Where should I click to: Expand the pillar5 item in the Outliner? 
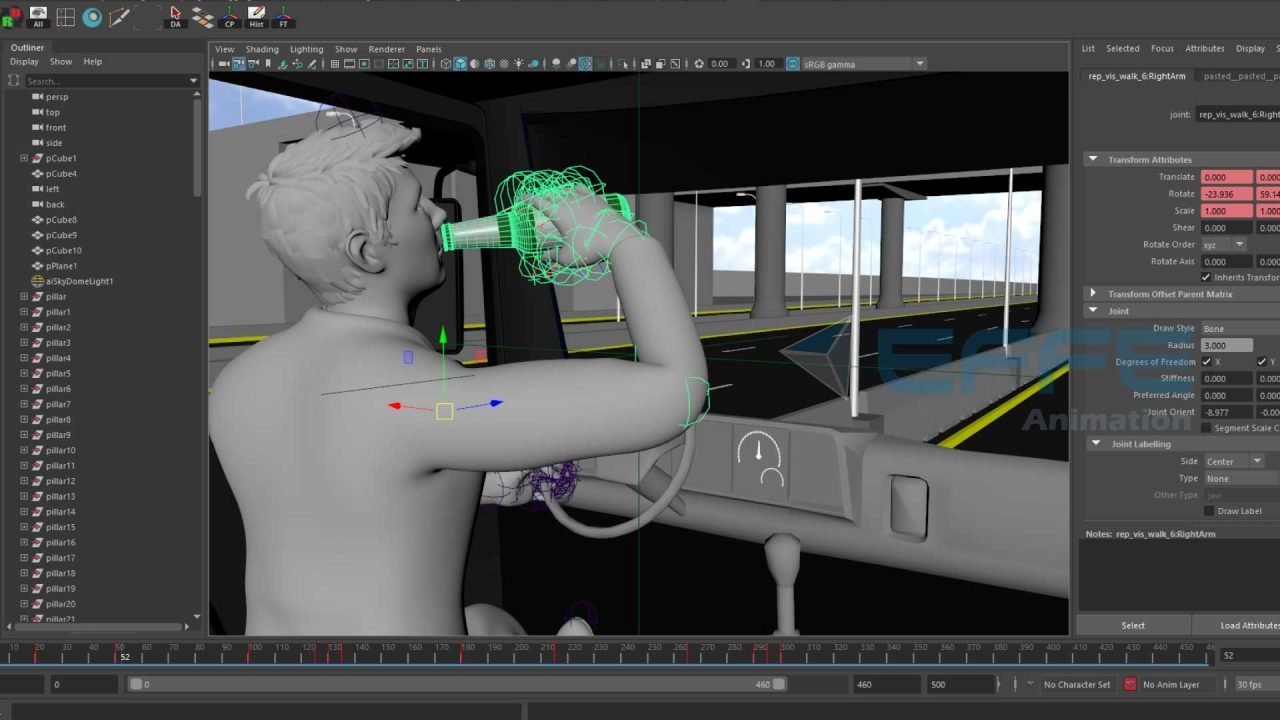coord(23,373)
